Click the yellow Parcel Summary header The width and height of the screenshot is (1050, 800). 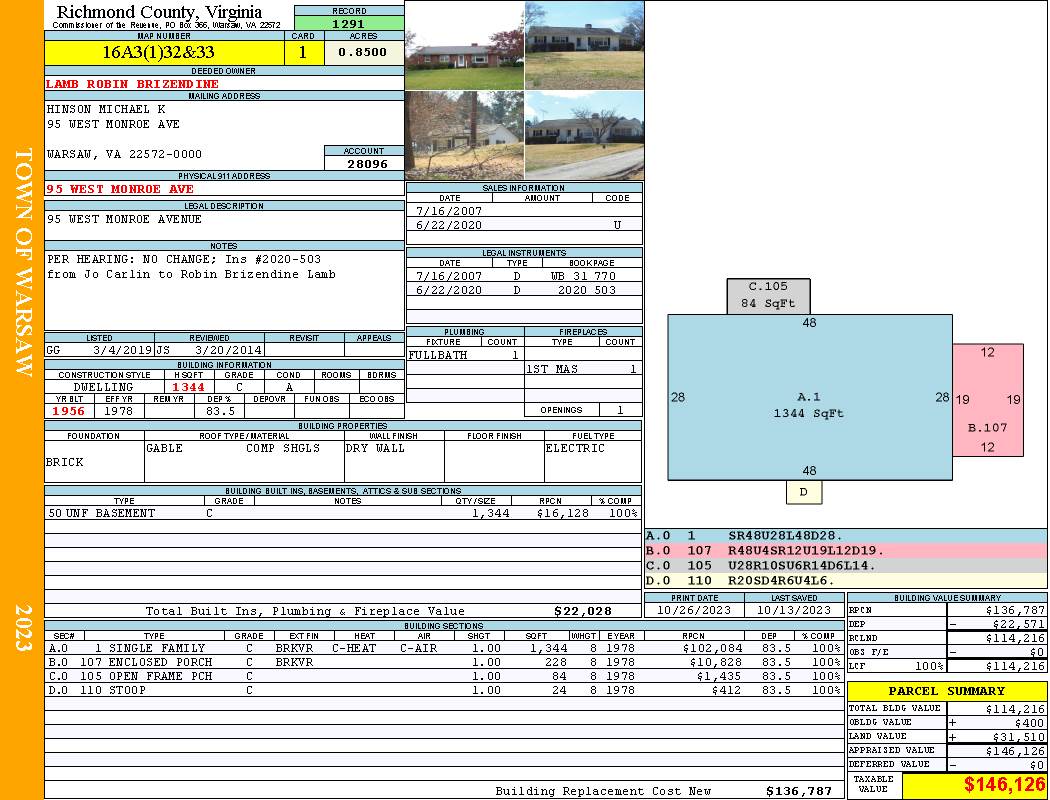(947, 691)
